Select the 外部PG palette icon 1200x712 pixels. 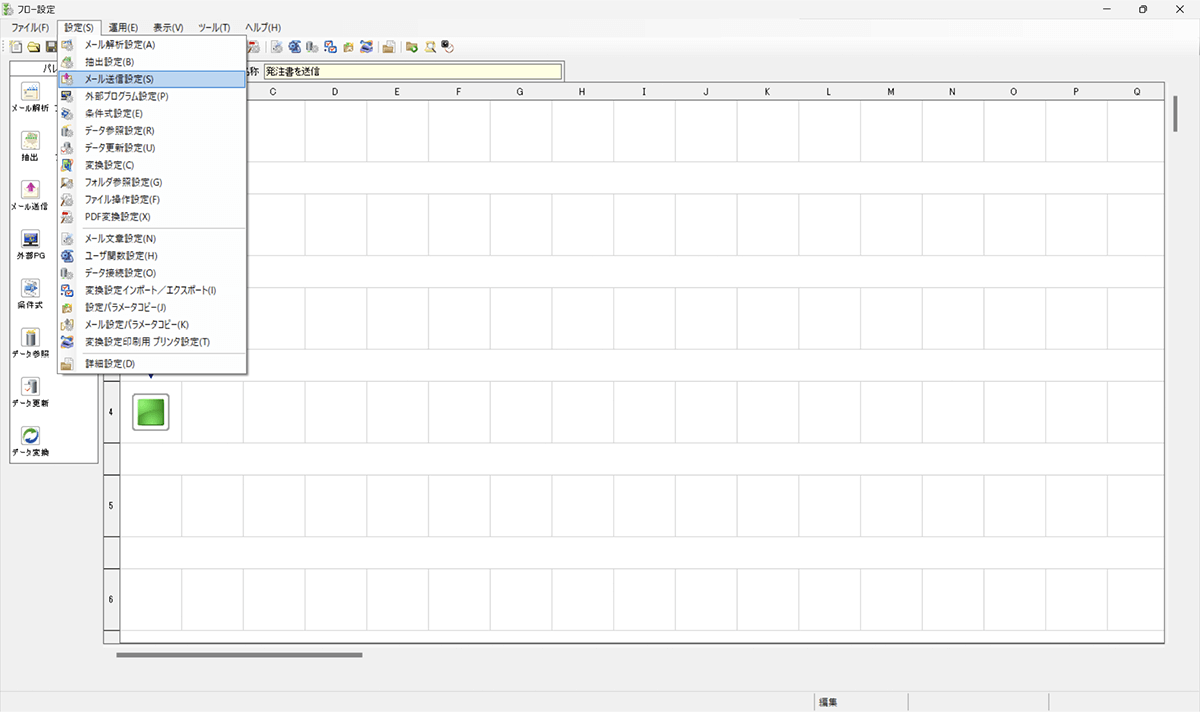[30, 238]
